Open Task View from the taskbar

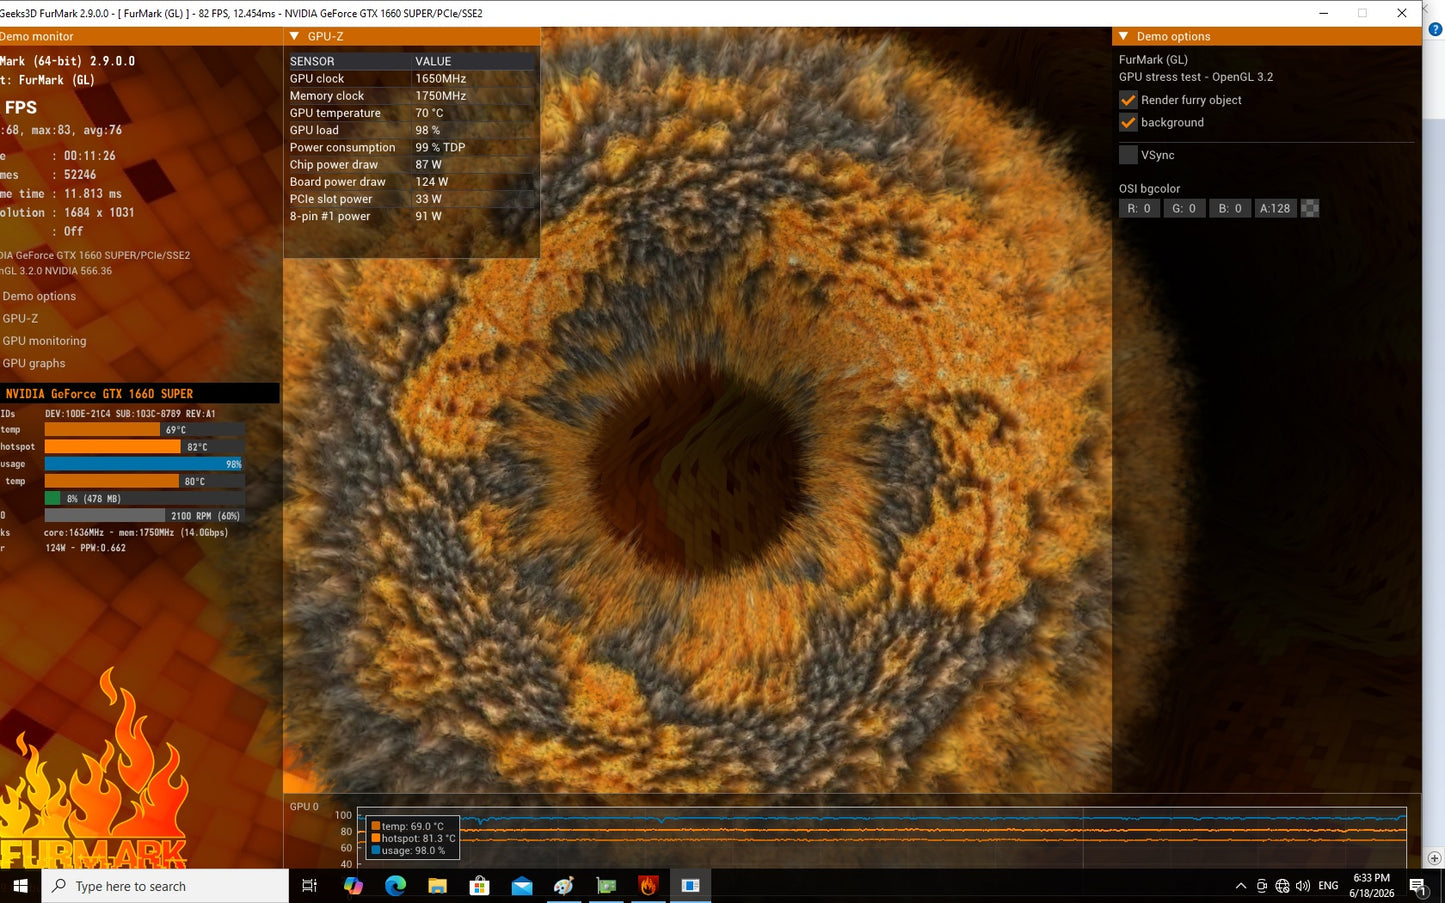click(309, 886)
